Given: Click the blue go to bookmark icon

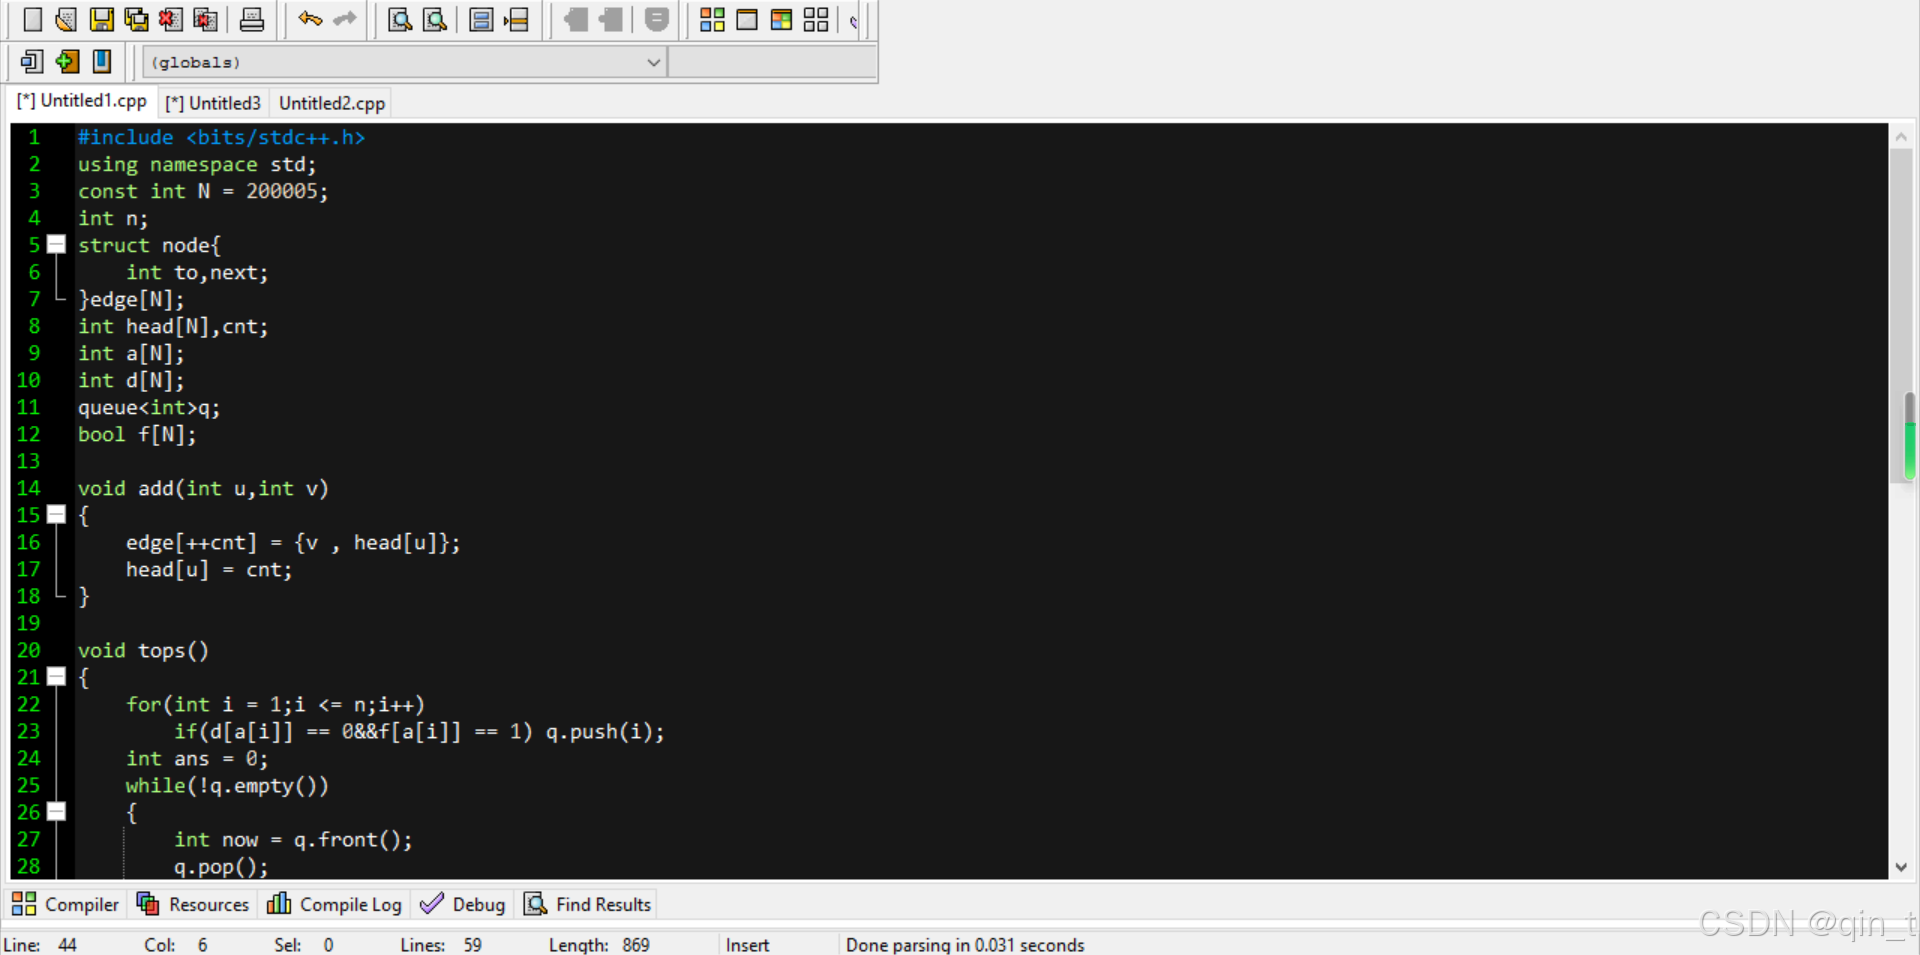Looking at the screenshot, I should 102,61.
